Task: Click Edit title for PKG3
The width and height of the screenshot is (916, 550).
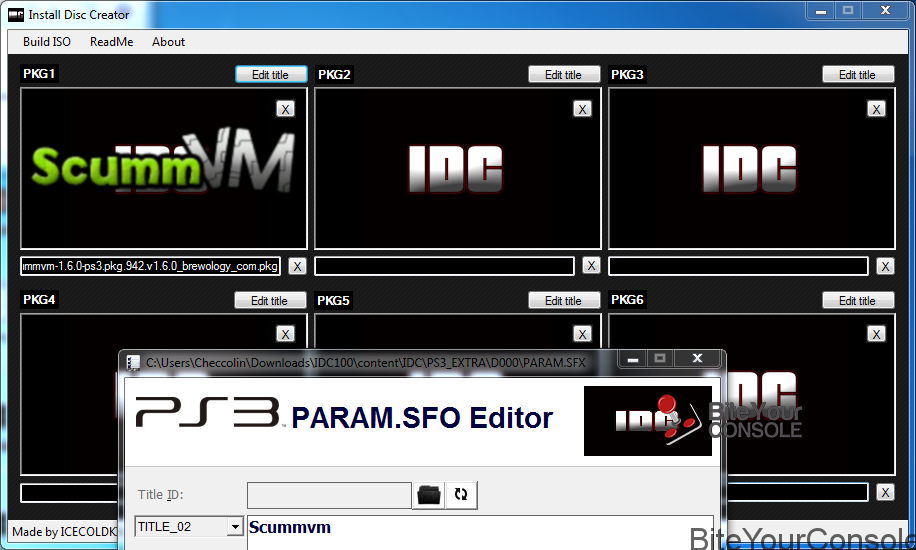Action: click(858, 74)
